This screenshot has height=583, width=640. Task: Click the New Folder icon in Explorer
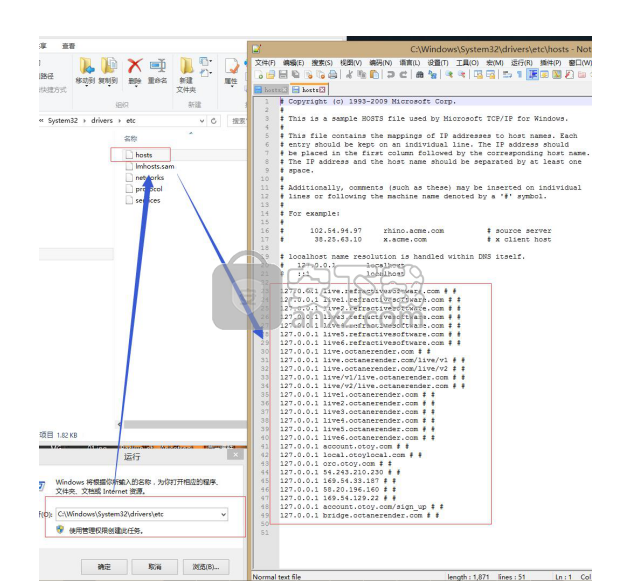(x=186, y=65)
